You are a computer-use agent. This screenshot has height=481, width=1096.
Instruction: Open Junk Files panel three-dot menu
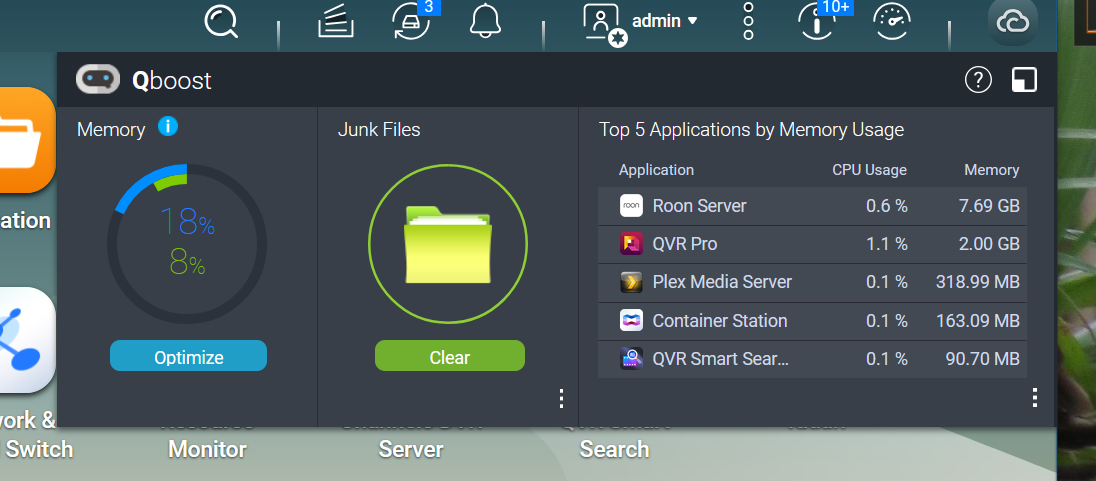coord(561,399)
